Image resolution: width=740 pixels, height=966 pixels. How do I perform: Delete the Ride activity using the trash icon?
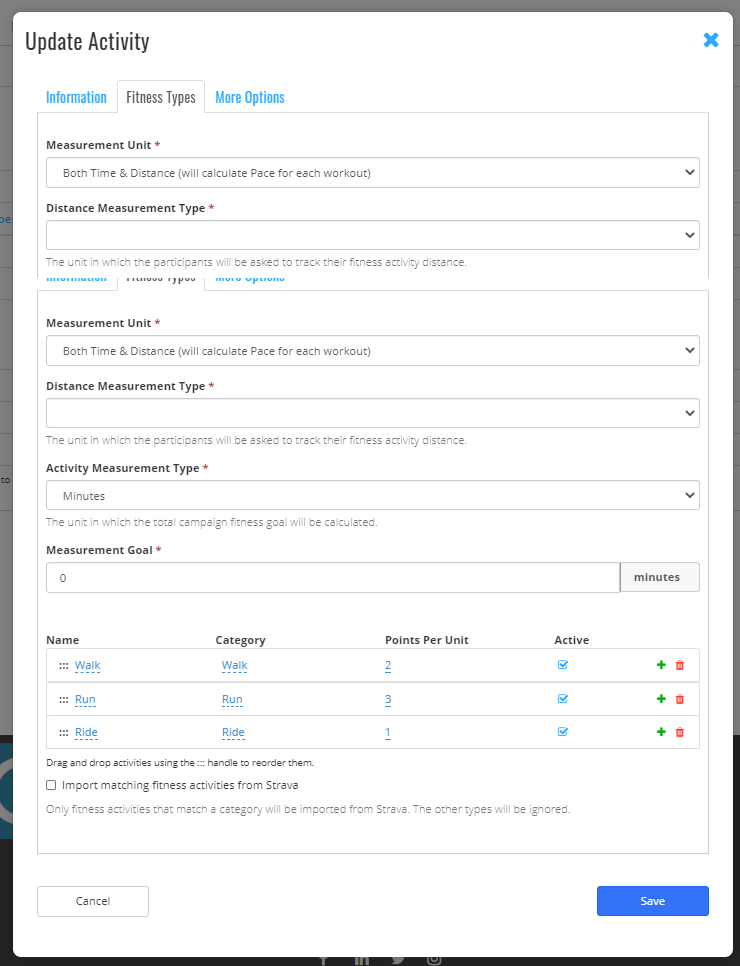pyautogui.click(x=680, y=731)
